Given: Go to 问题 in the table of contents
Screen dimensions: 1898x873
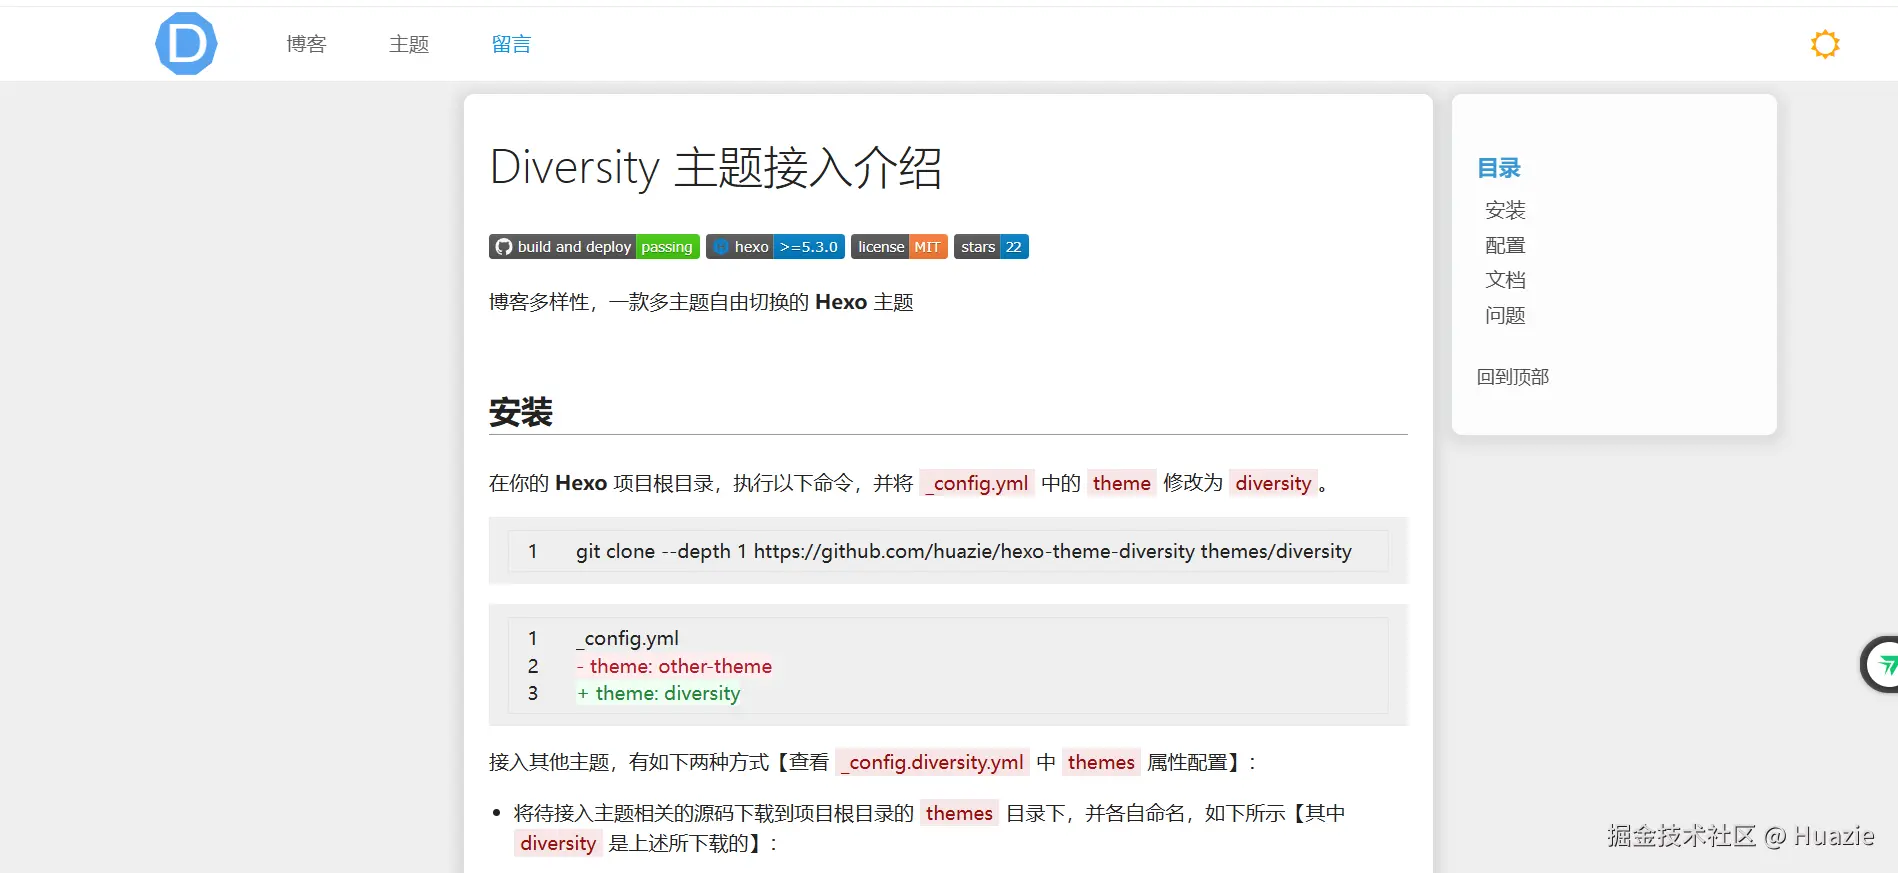Looking at the screenshot, I should point(1505,315).
